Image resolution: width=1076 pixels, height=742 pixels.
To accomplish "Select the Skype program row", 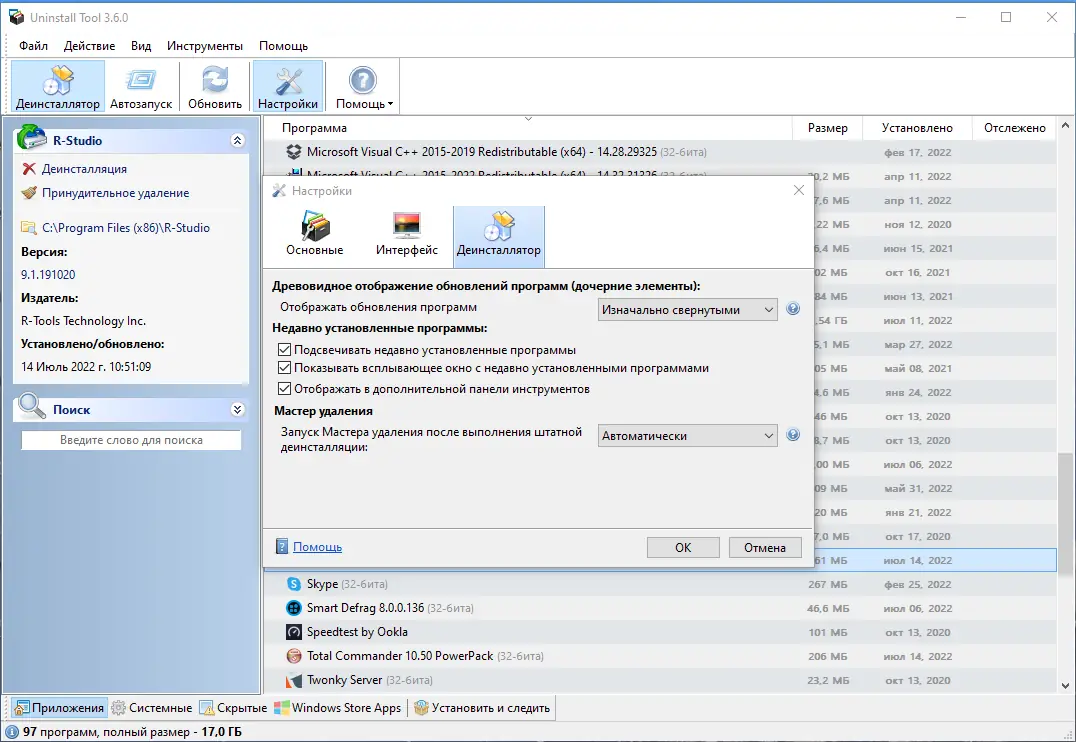I will tap(660, 584).
